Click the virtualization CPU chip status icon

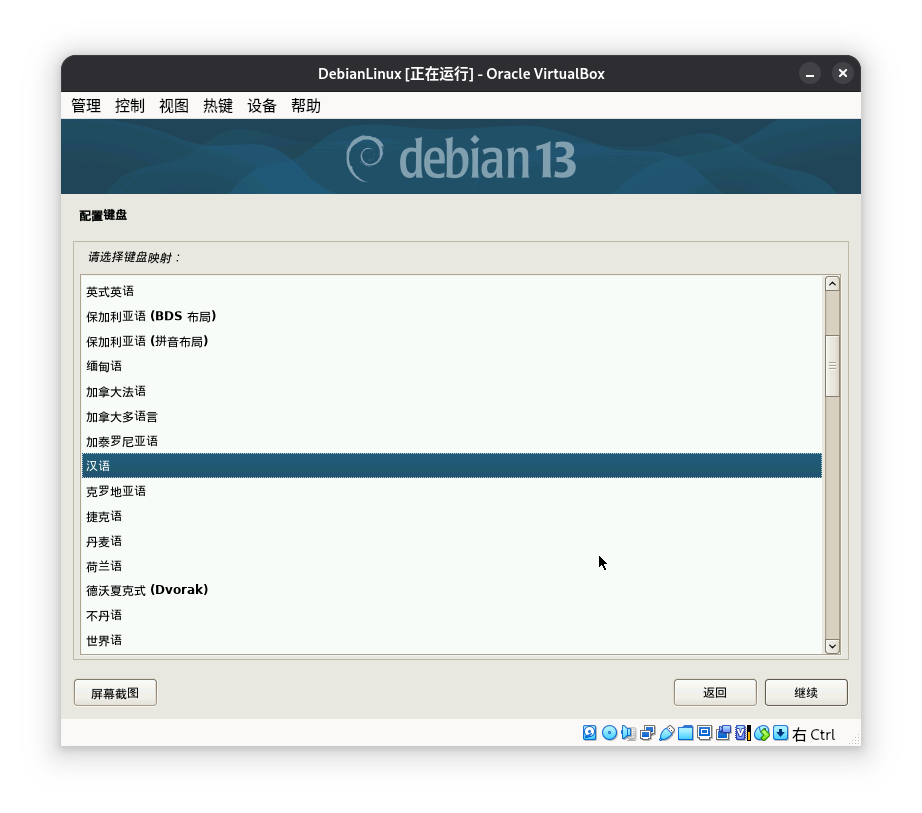743,732
